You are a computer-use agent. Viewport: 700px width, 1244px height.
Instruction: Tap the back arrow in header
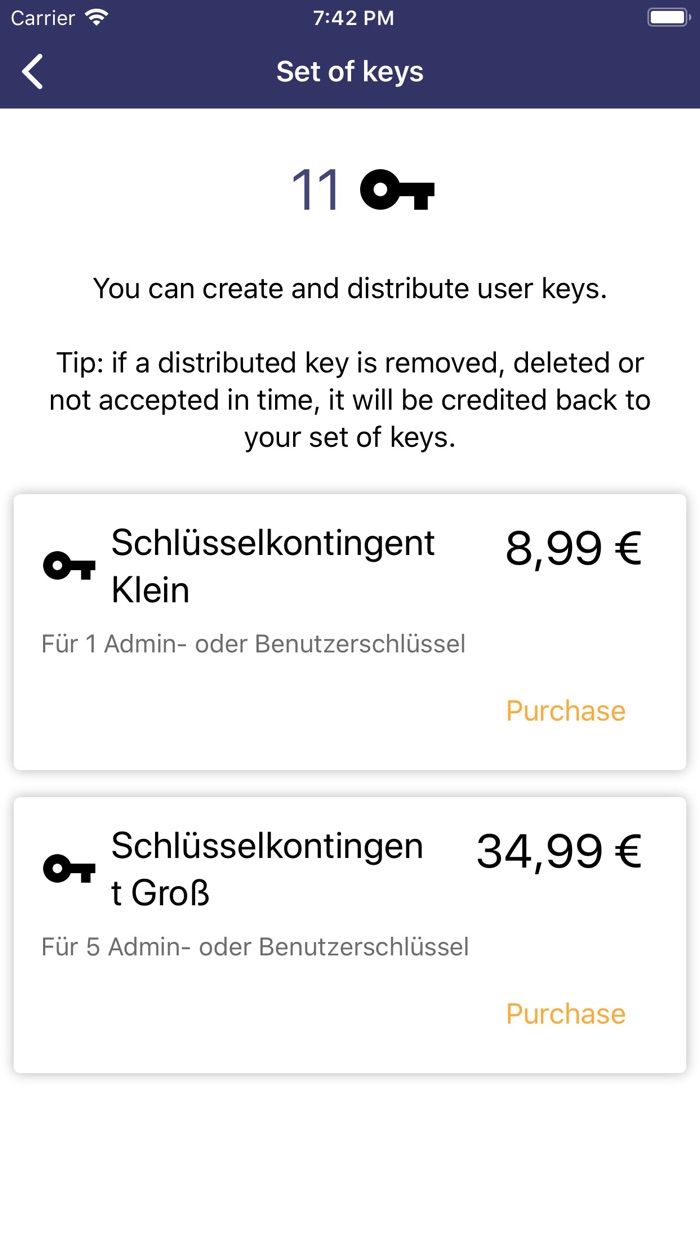coord(33,72)
